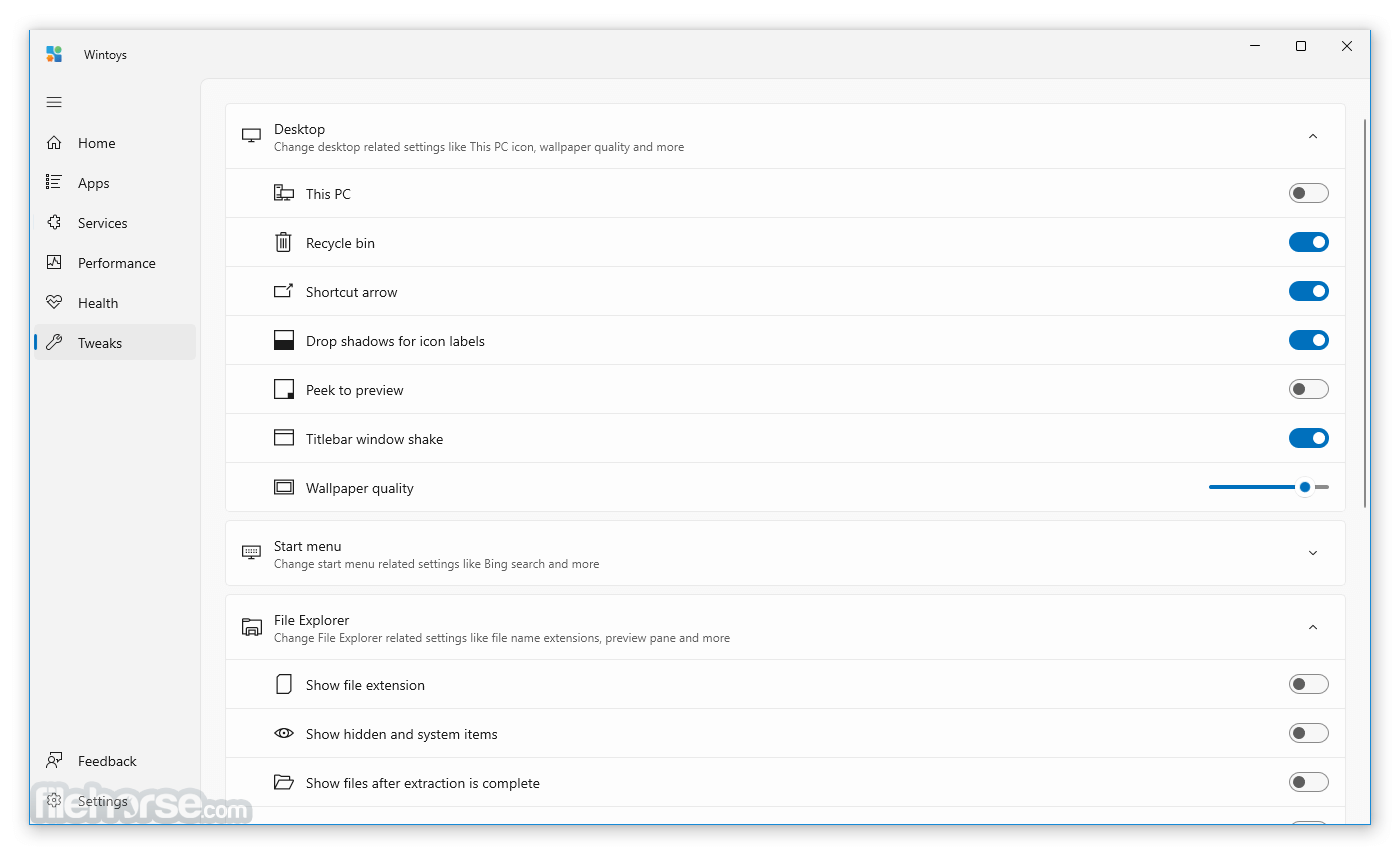Click the Apps list icon
The image size is (1400, 854).
[x=54, y=182]
